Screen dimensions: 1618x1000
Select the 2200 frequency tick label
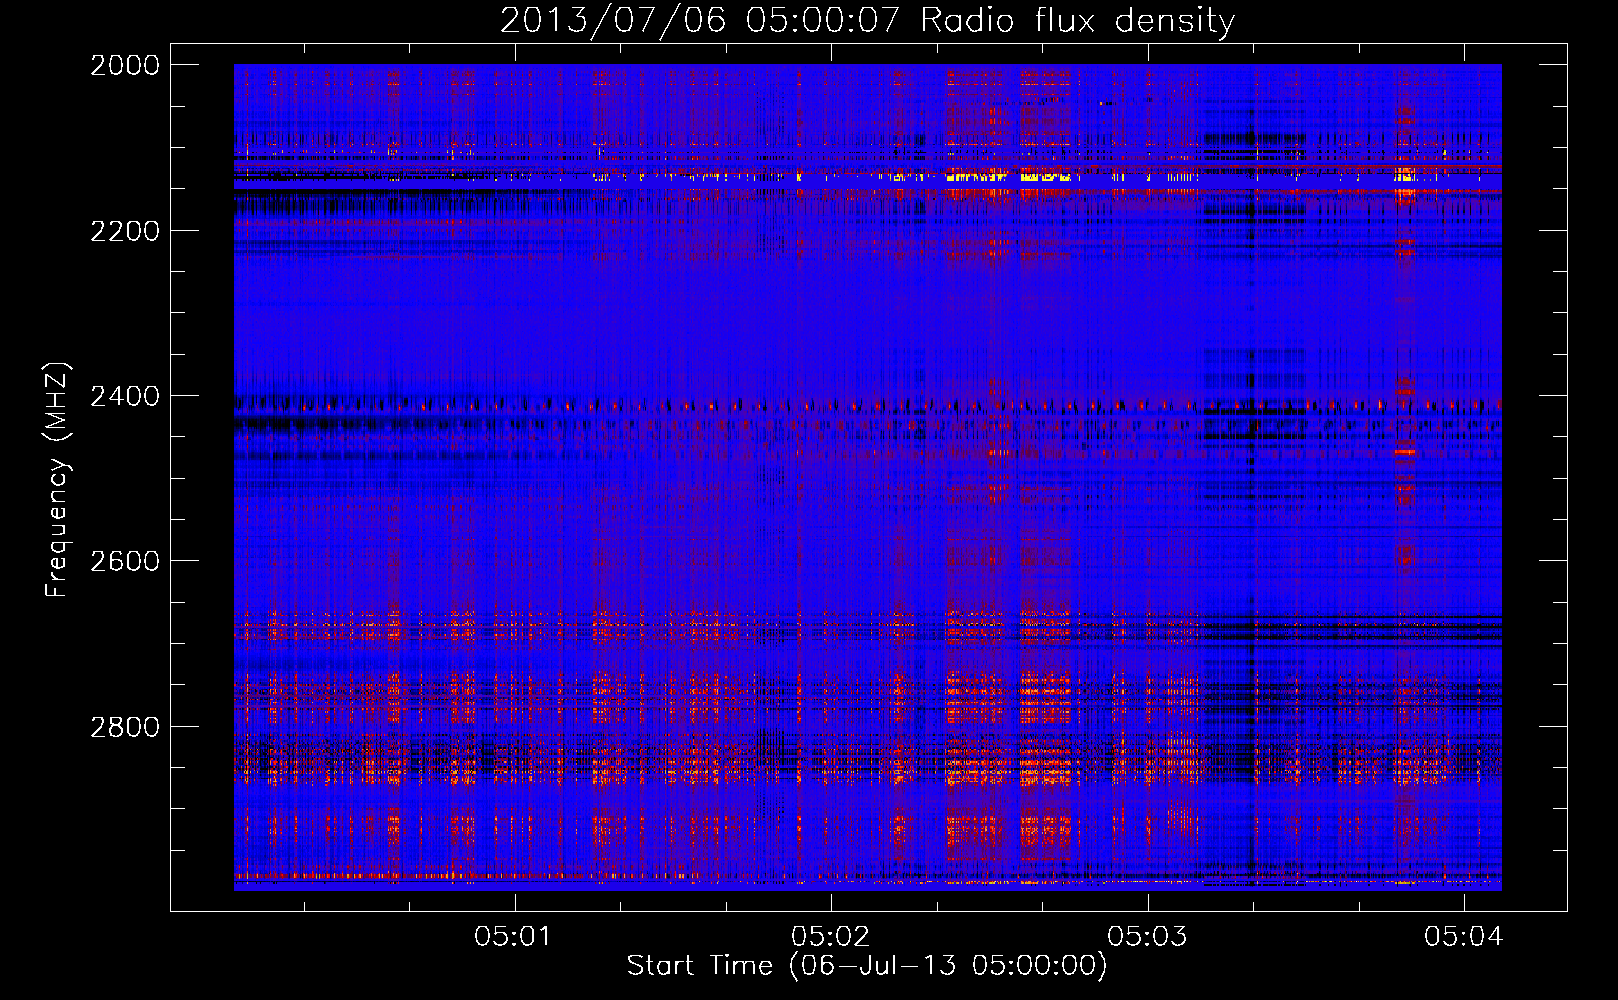(x=125, y=231)
